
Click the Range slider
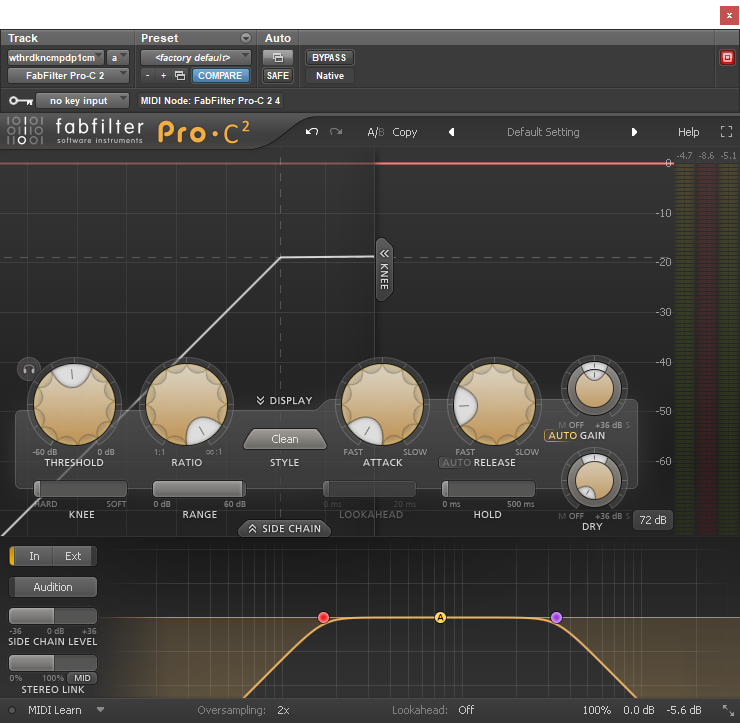pos(199,489)
